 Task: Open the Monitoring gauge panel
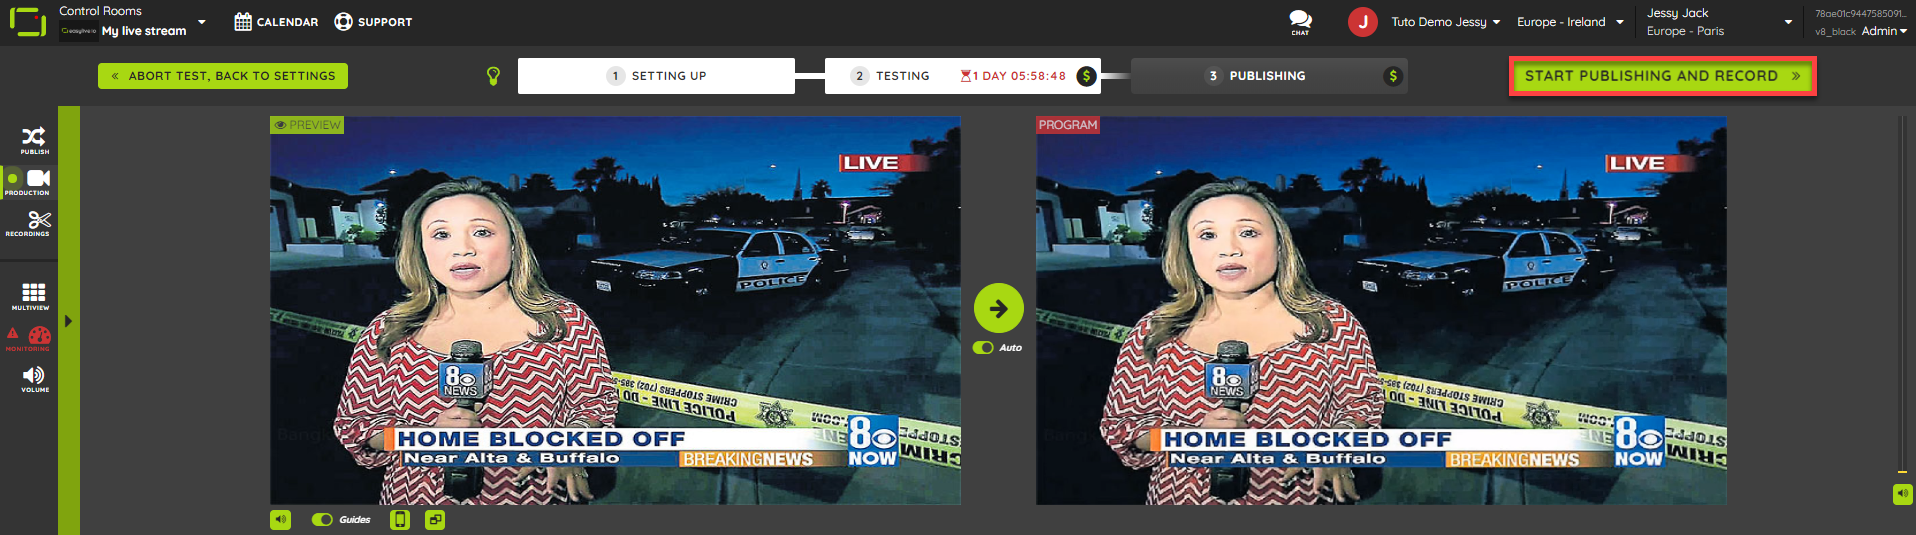39,336
